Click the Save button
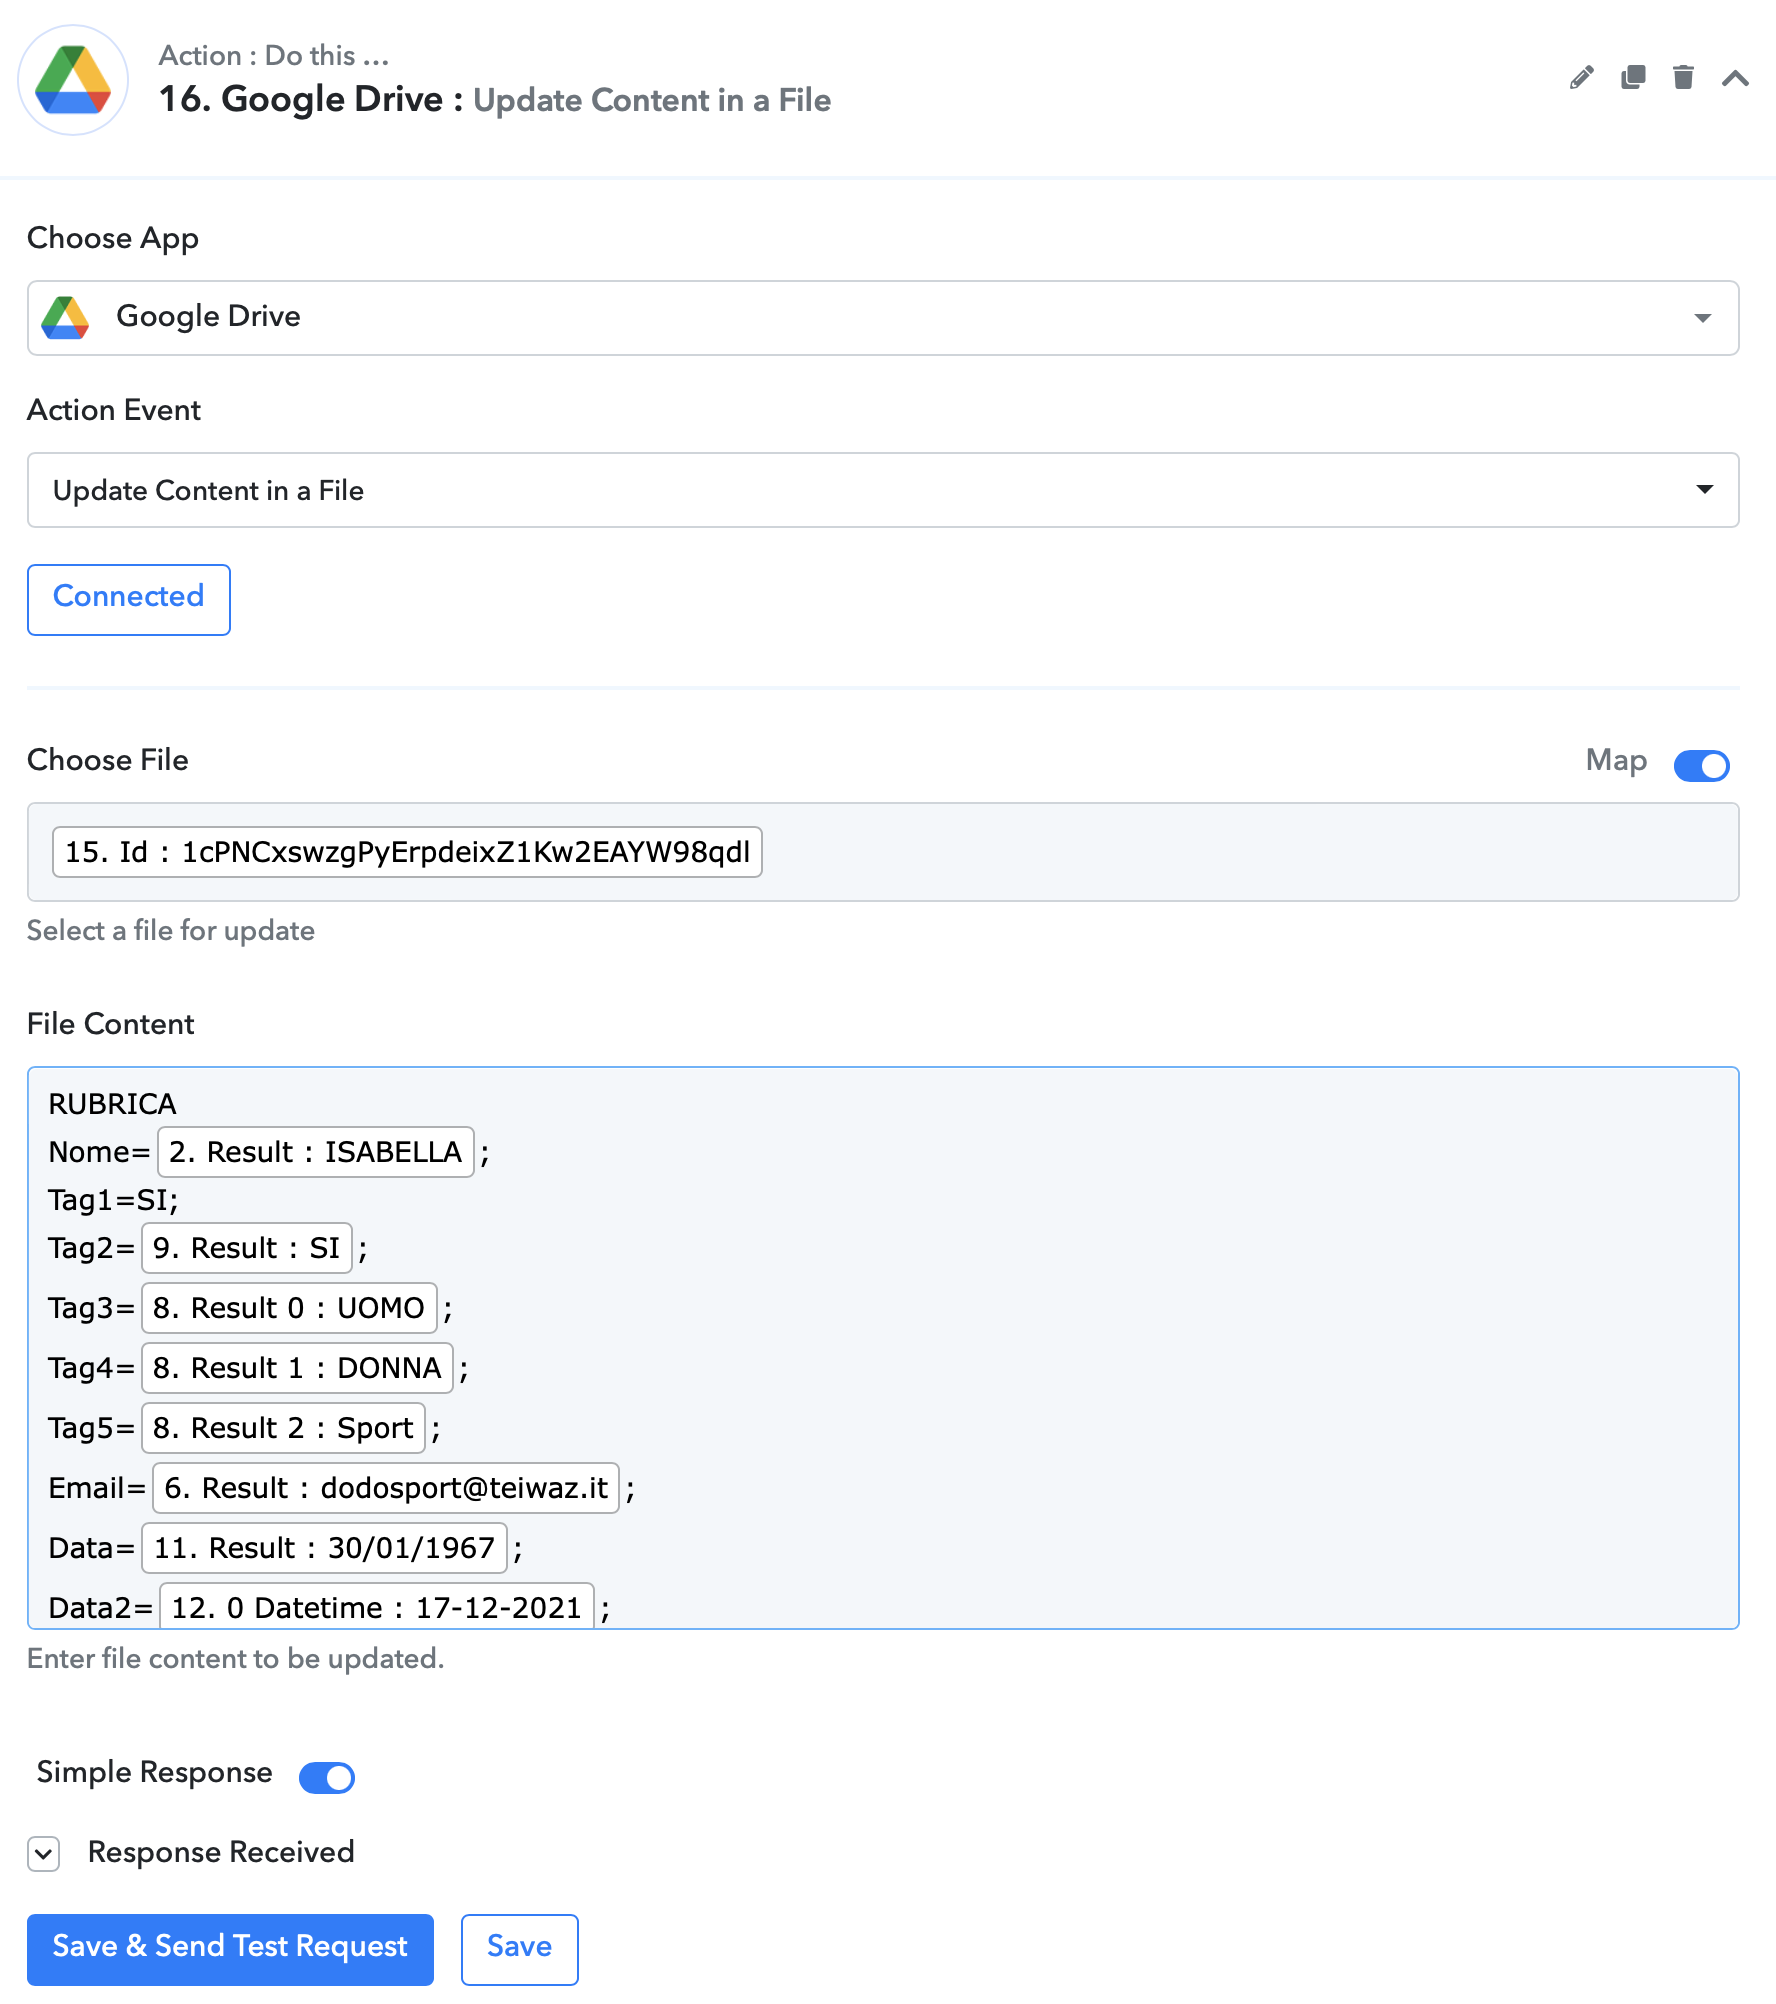1776x2004 pixels. click(x=520, y=1949)
